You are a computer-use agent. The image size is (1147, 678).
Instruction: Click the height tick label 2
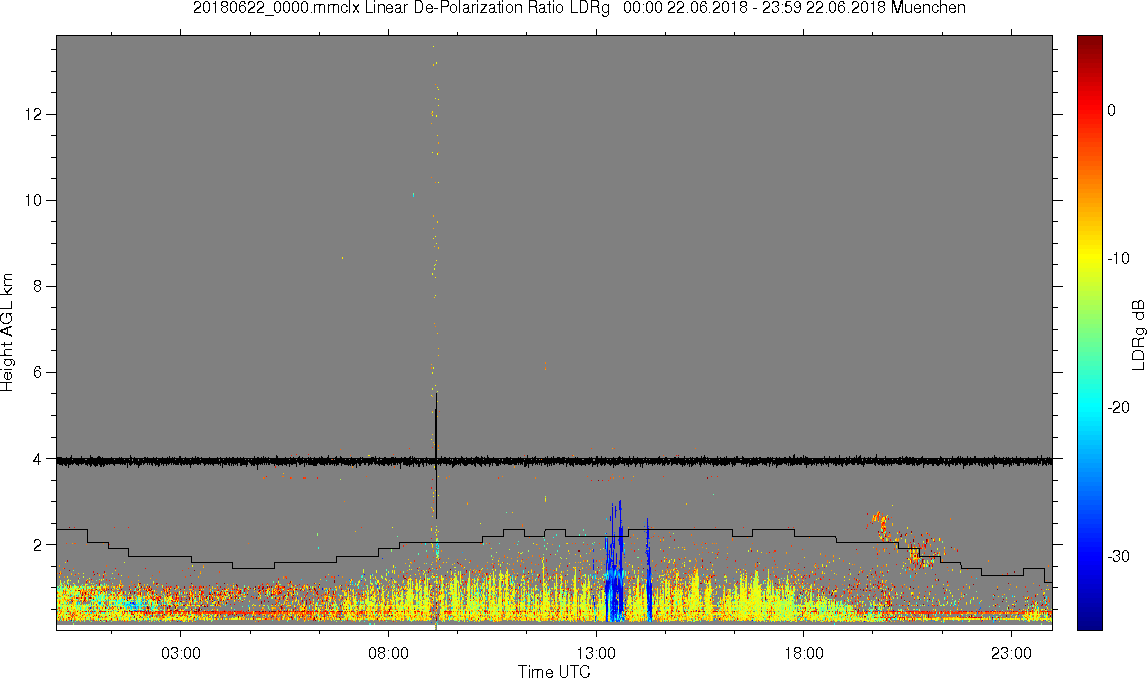pos(37,545)
